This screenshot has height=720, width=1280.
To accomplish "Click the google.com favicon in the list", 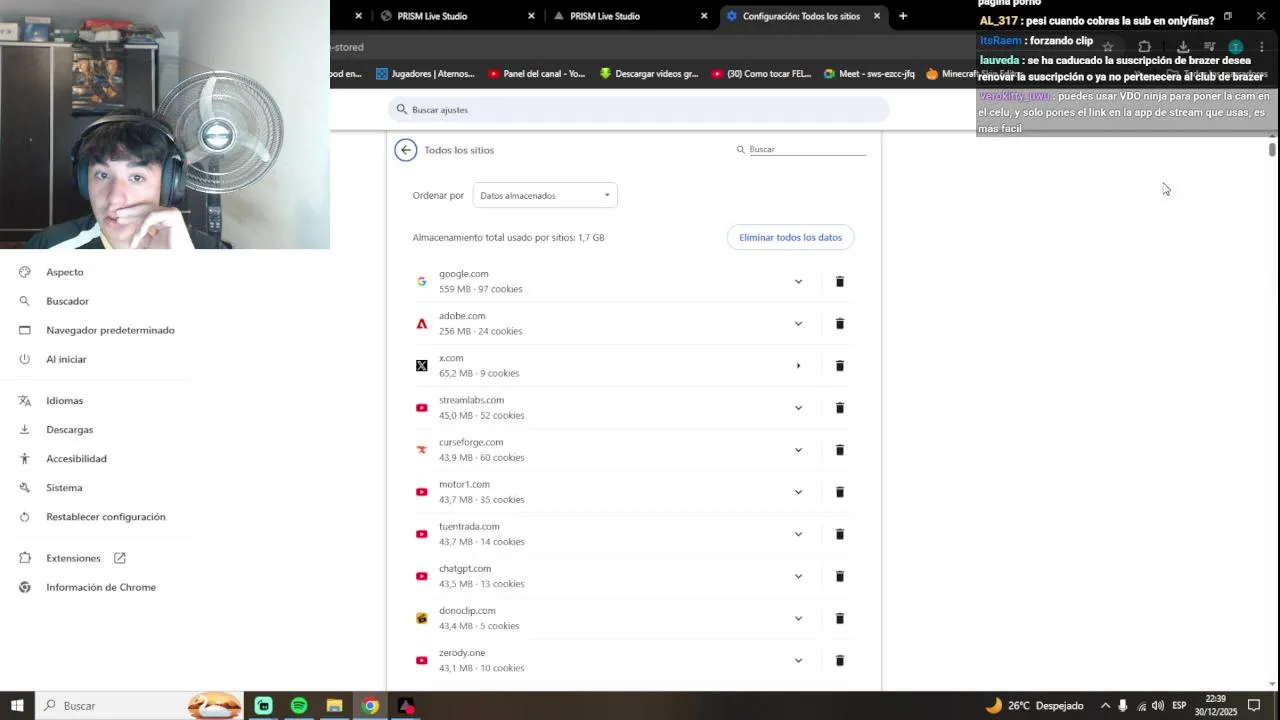I will pos(422,282).
